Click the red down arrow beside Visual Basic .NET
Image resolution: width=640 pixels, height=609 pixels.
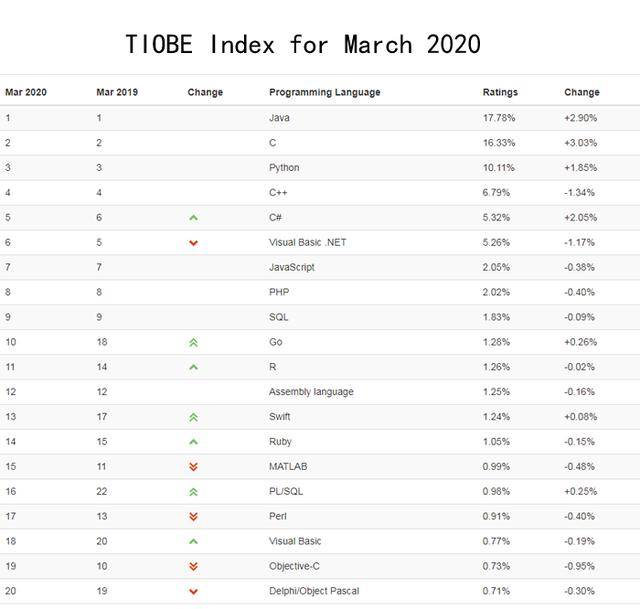193,243
